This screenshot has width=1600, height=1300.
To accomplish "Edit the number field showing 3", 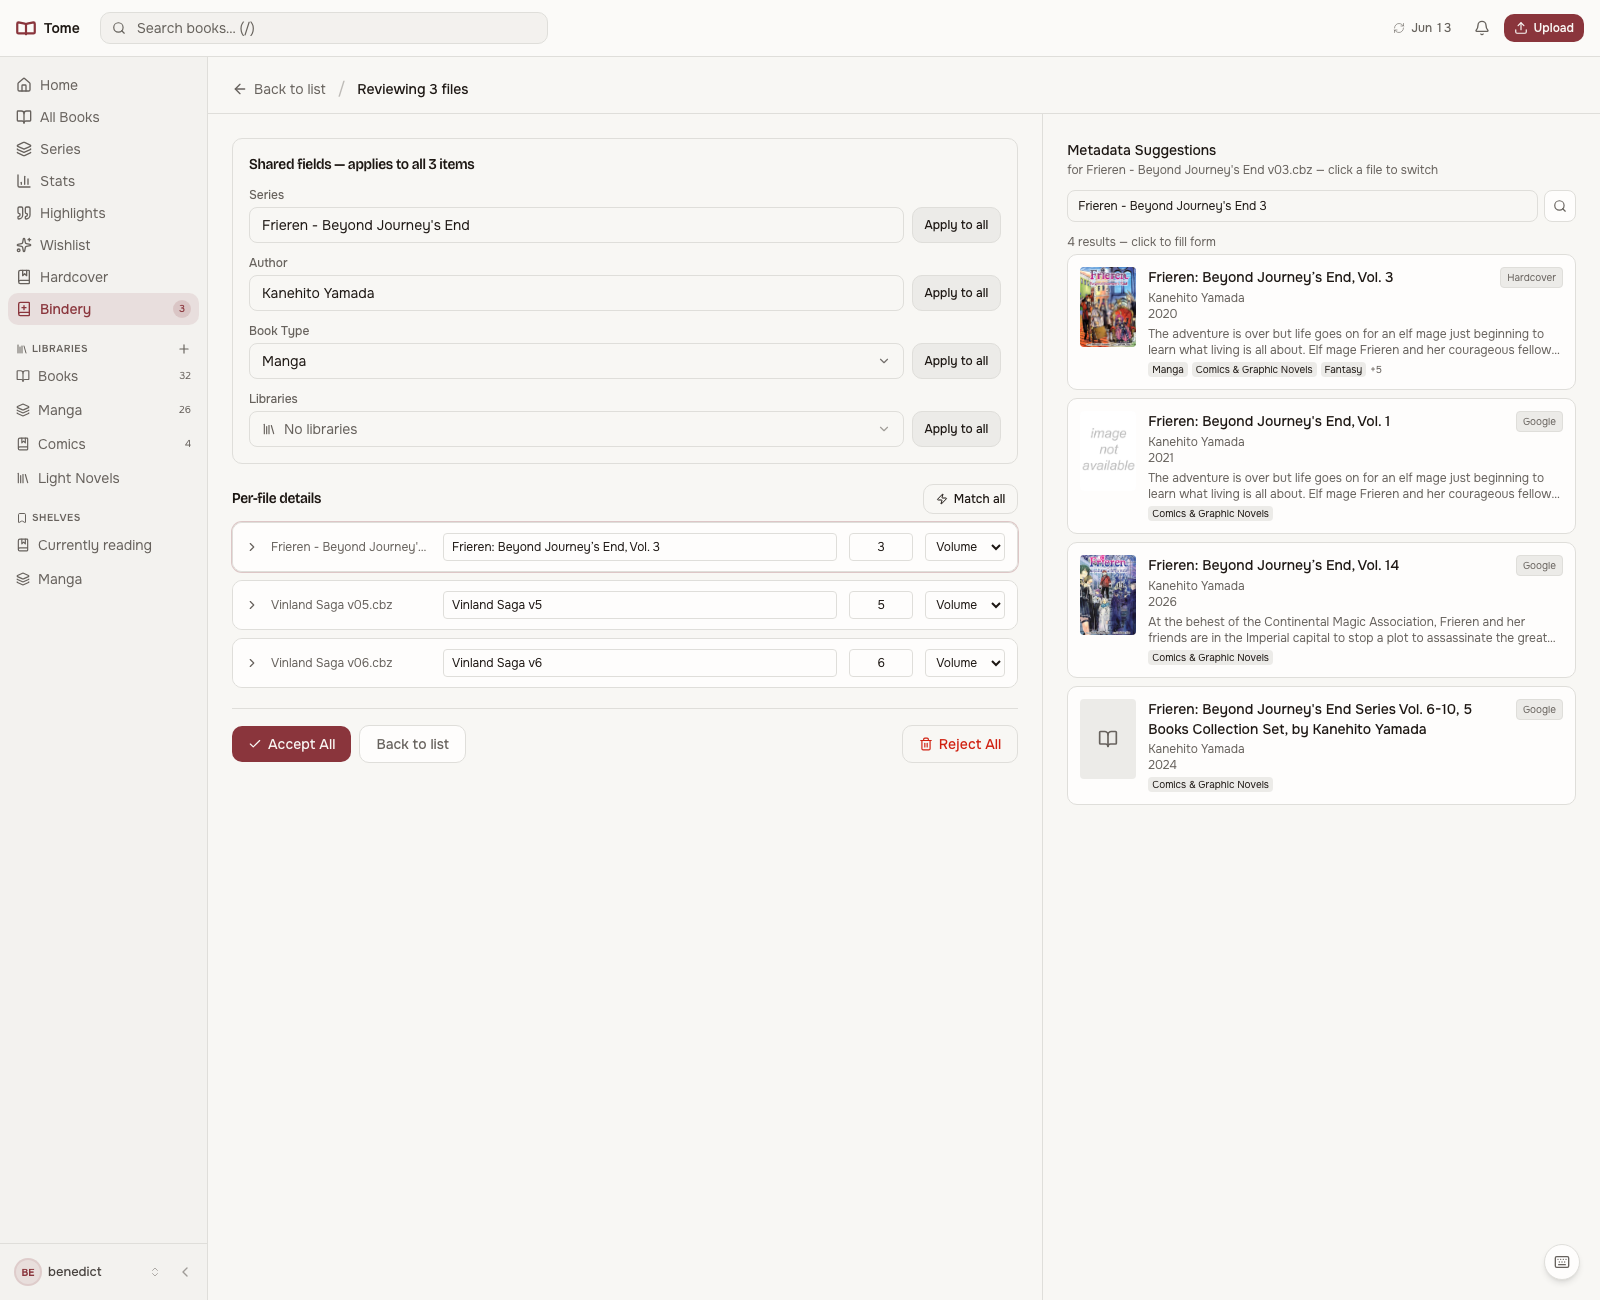I will point(881,547).
